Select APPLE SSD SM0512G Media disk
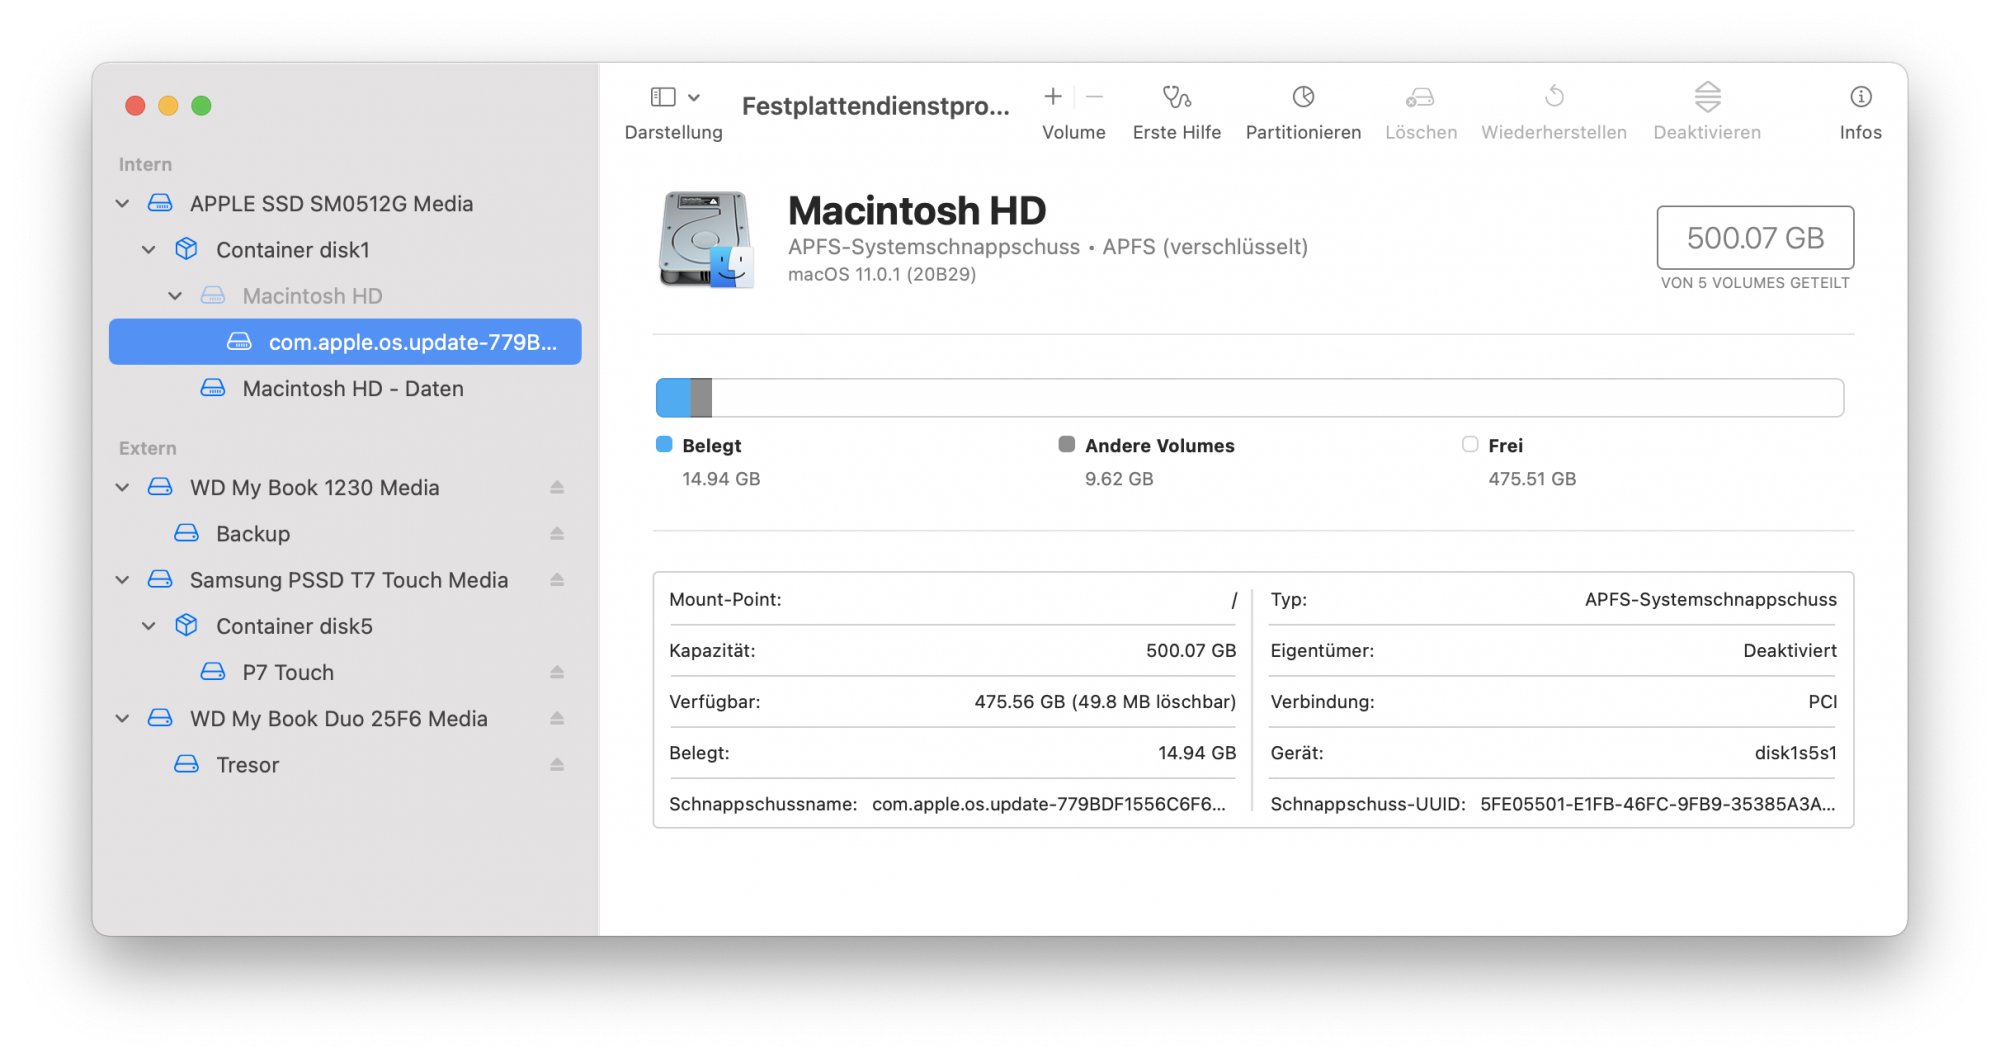Image resolution: width=2000 pixels, height=1058 pixels. point(345,204)
